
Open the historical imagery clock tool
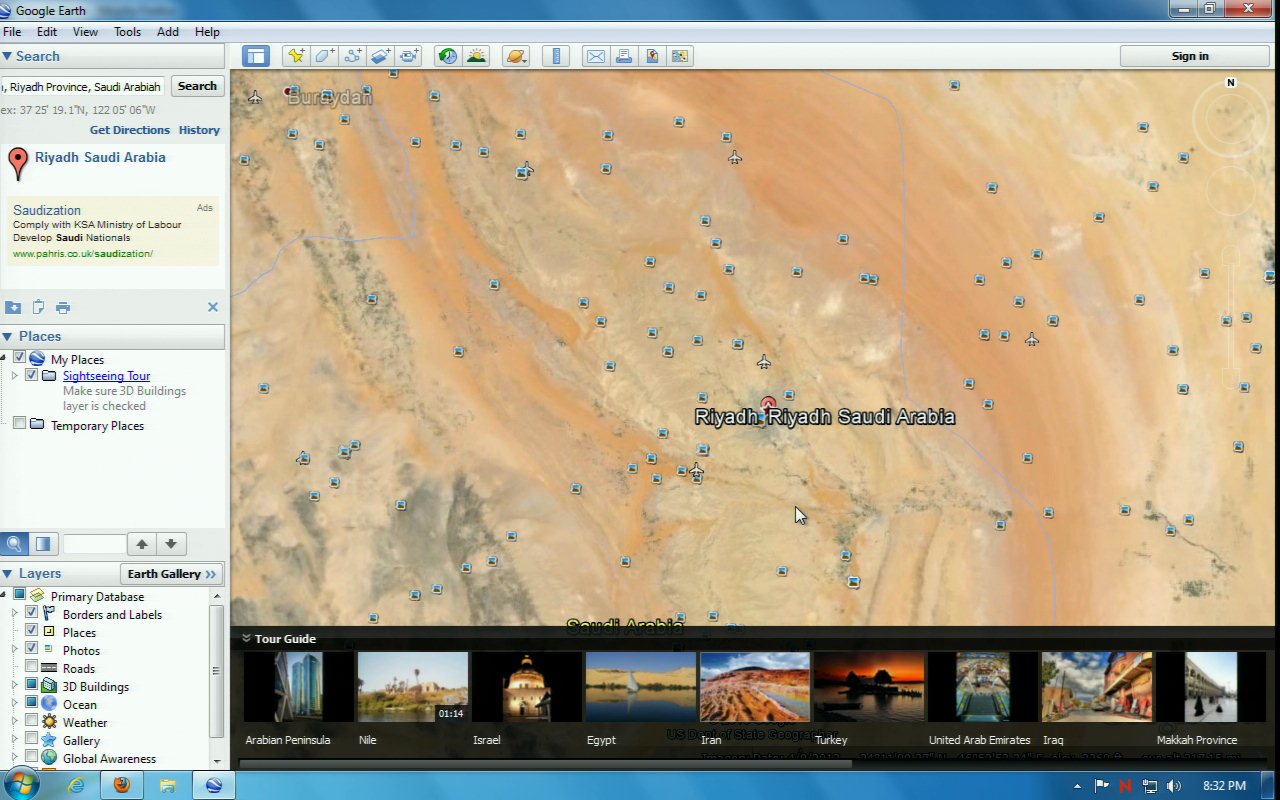[x=447, y=56]
